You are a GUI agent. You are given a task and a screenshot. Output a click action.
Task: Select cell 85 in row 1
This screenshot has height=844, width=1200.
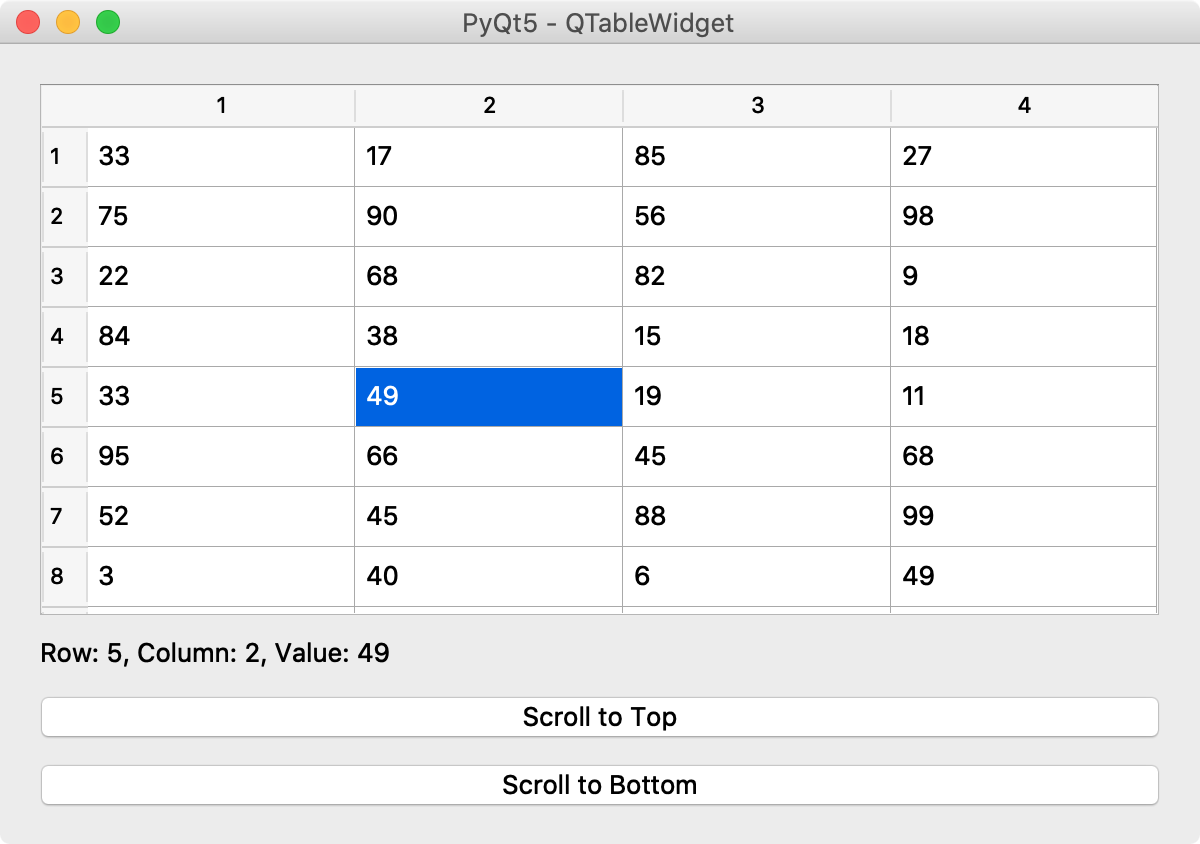click(x=757, y=157)
